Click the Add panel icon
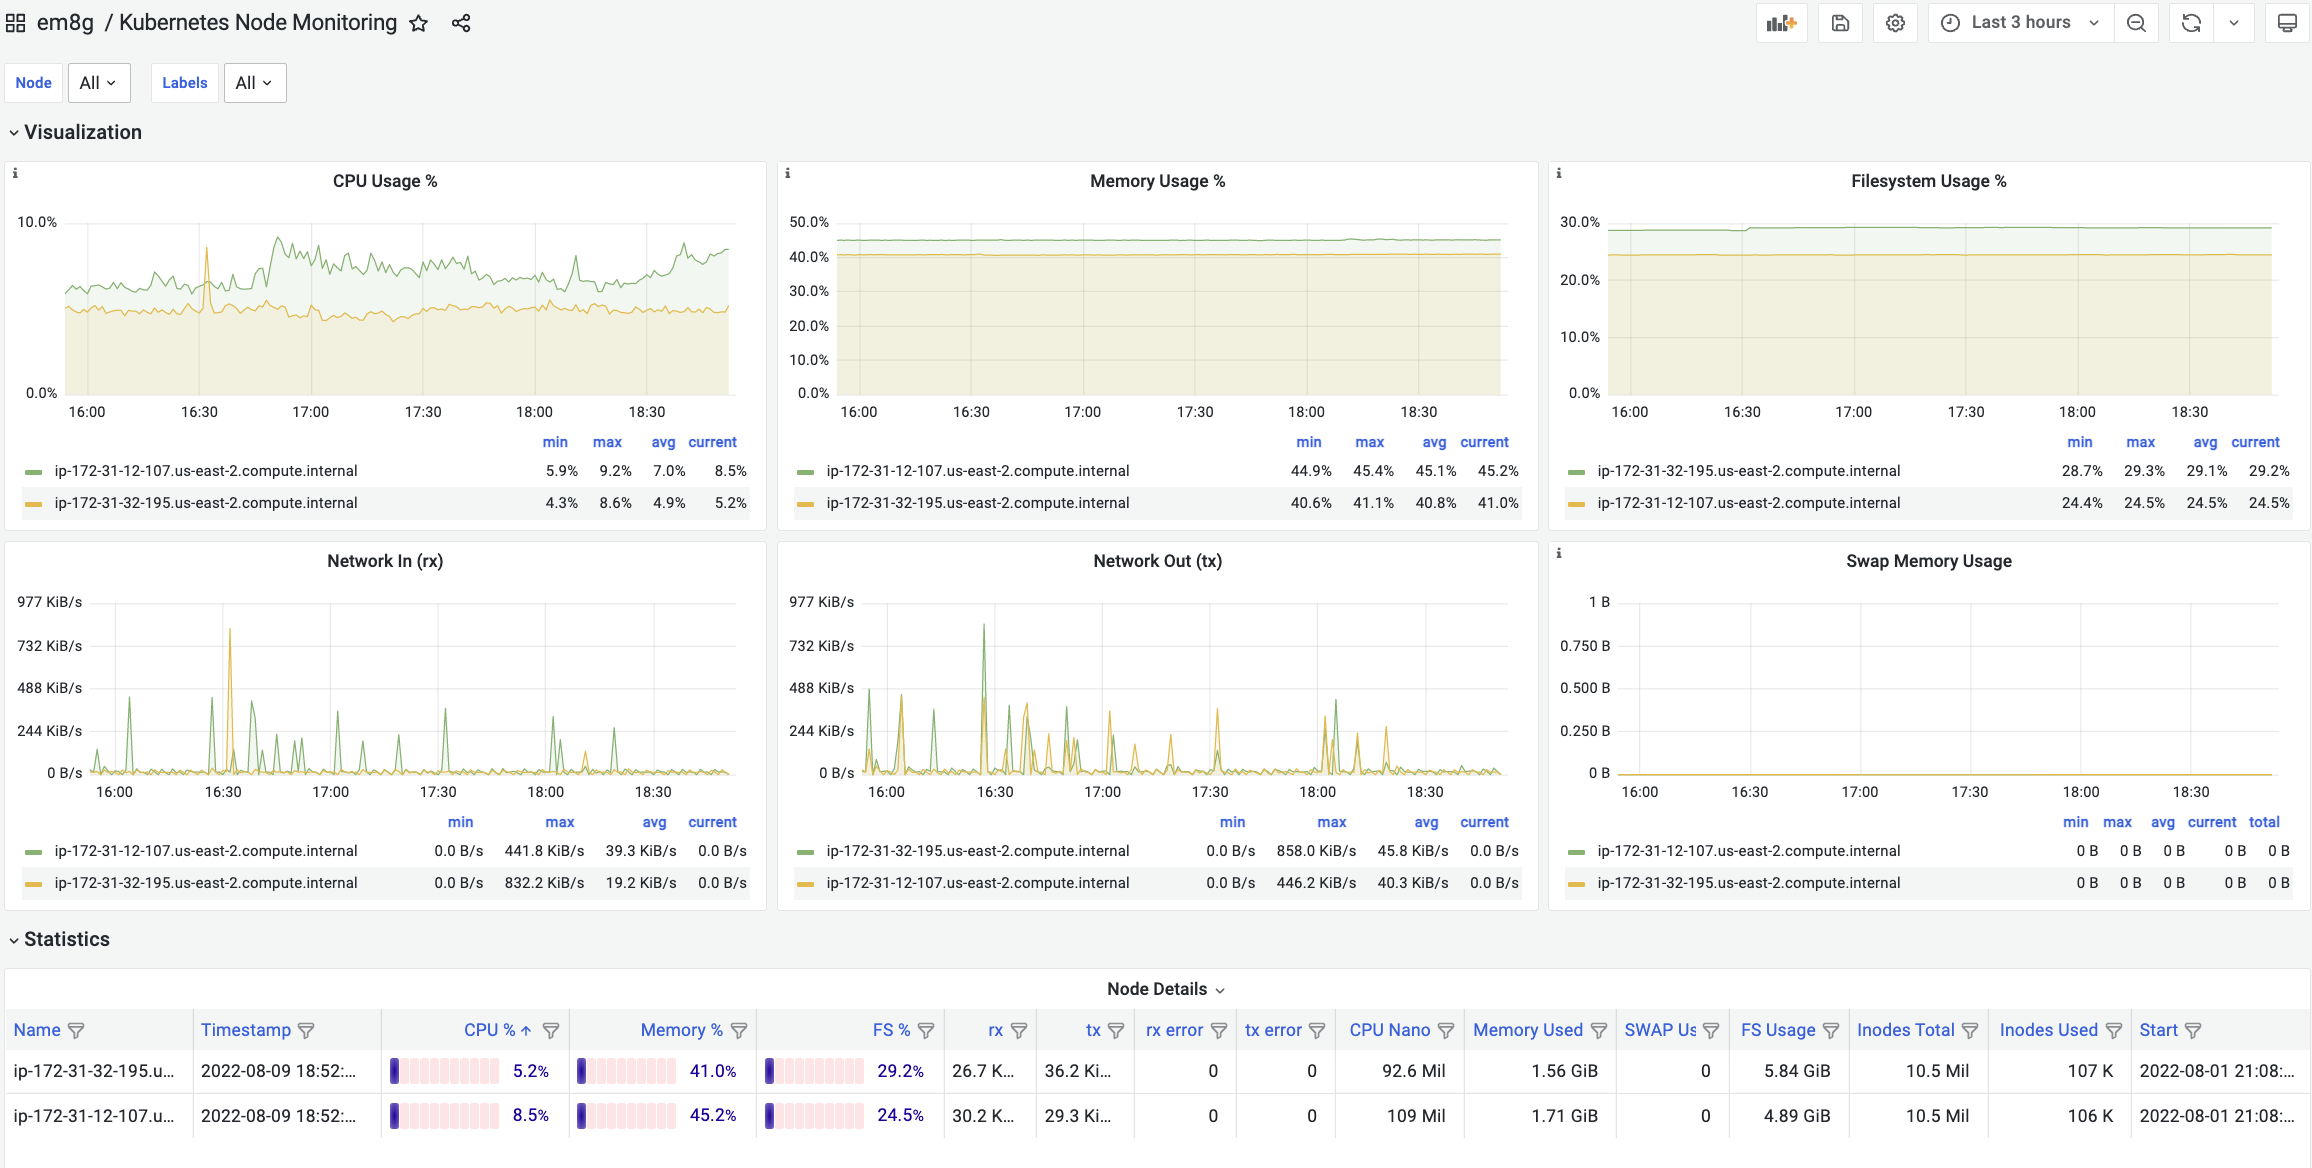Viewport: 2312px width, 1168px height. pos(1781,23)
